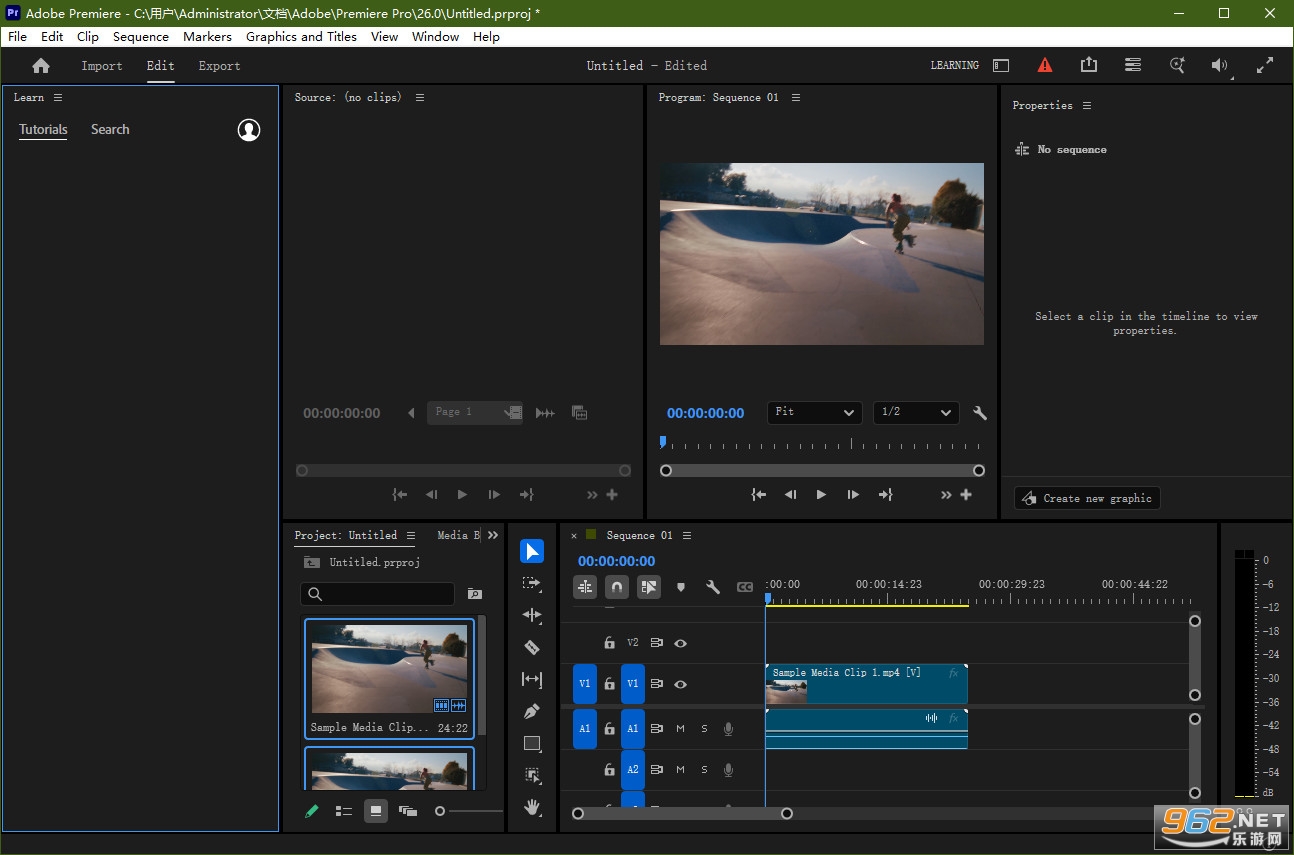Toggle nest sequence insert mode
This screenshot has height=855, width=1294.
[x=585, y=587]
